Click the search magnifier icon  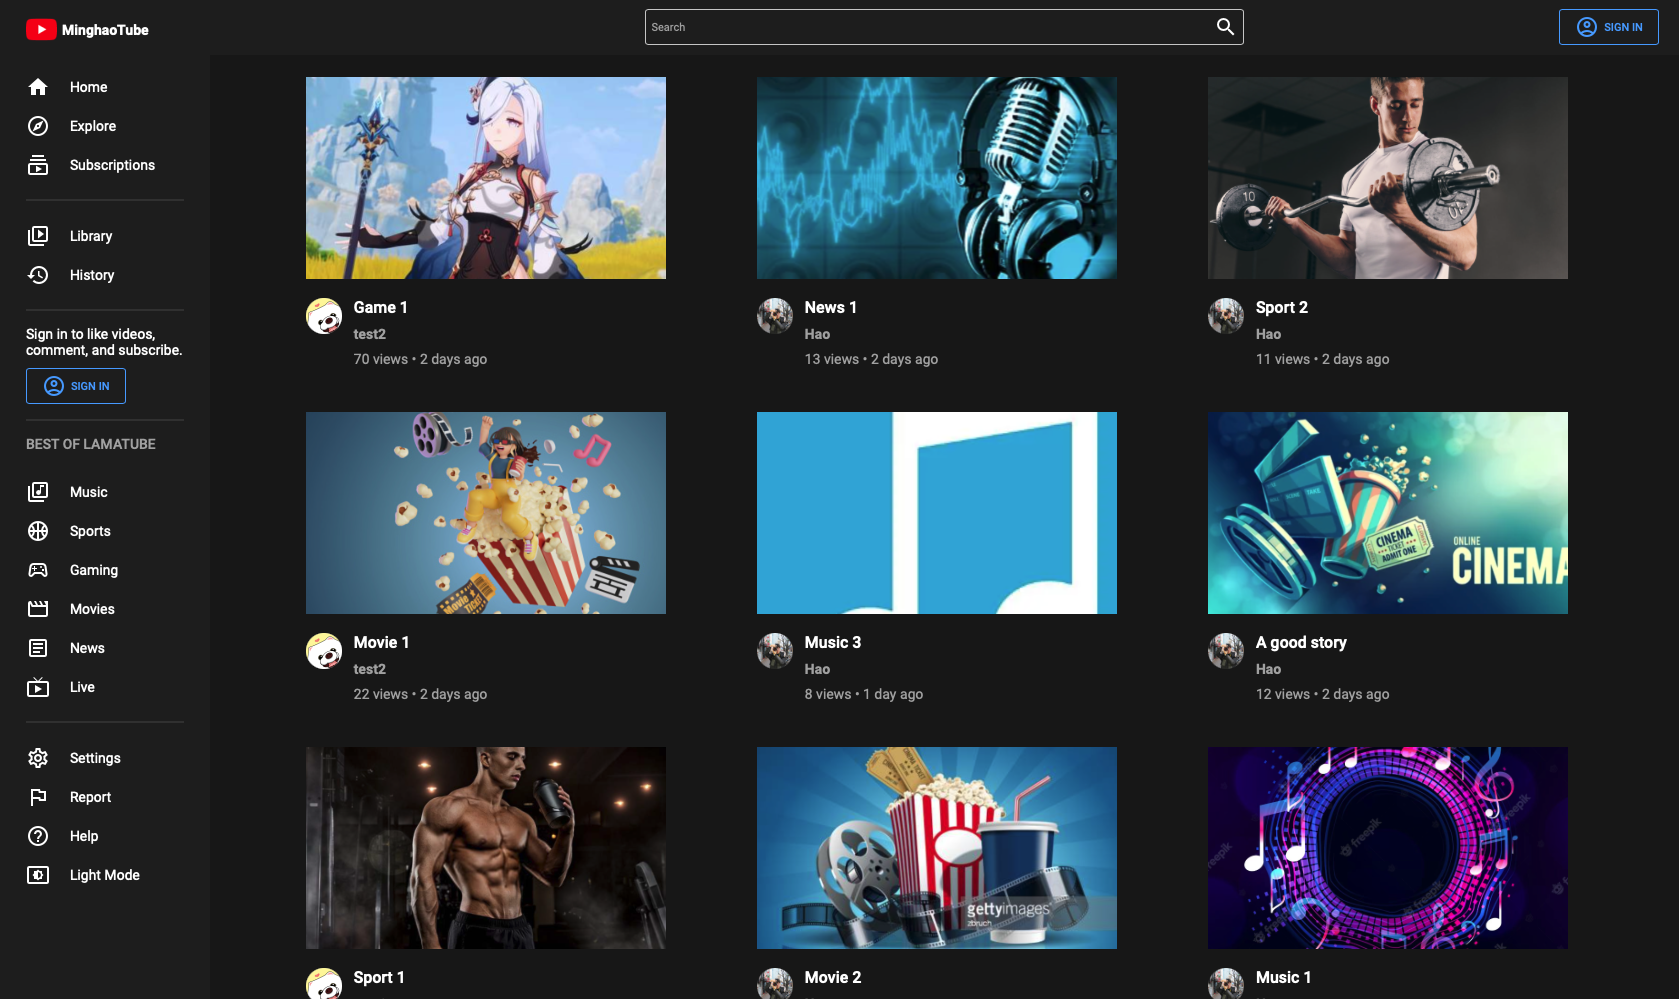(1225, 27)
